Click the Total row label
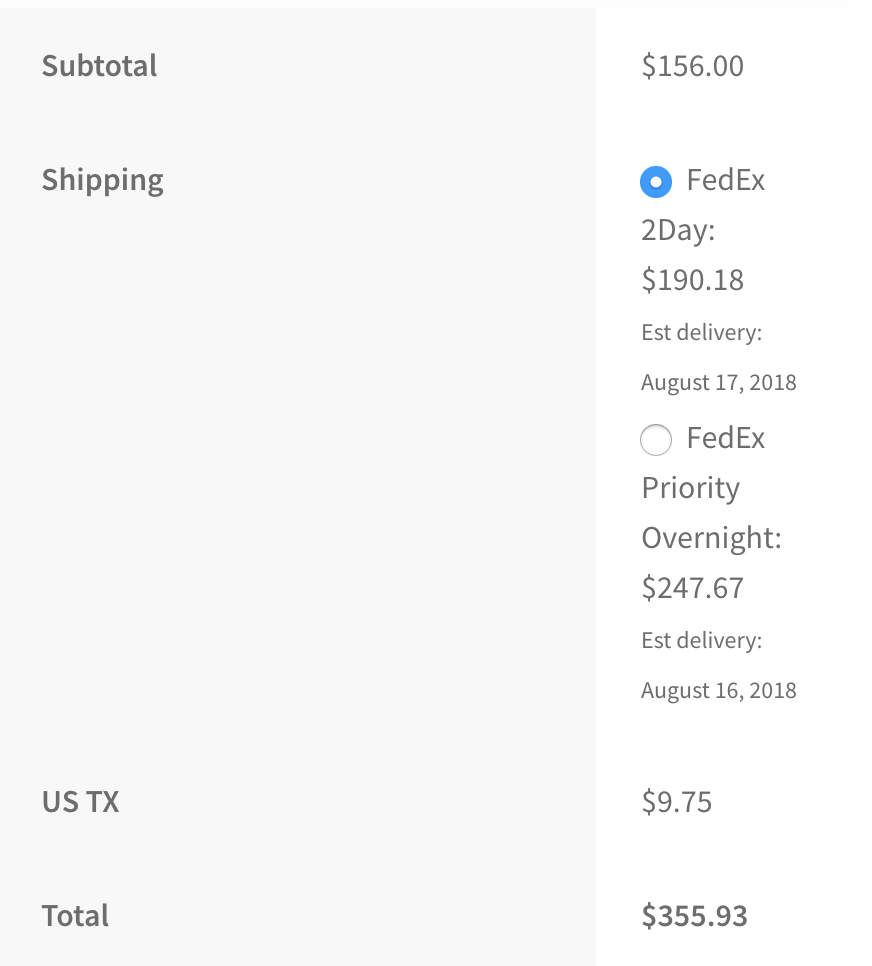The image size is (872, 966). [x=75, y=916]
